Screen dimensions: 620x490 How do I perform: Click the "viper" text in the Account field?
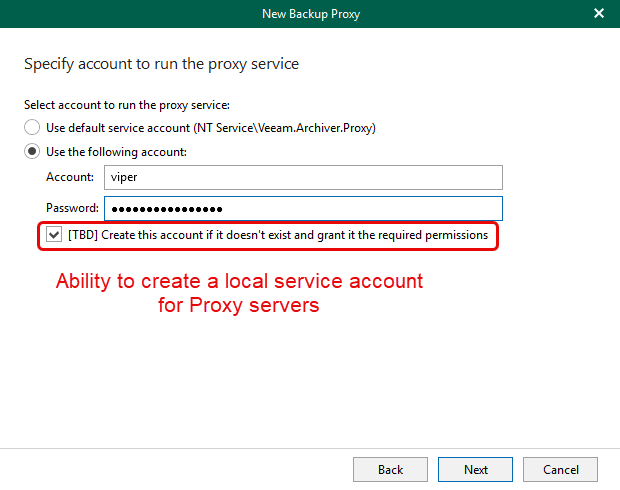pos(123,177)
